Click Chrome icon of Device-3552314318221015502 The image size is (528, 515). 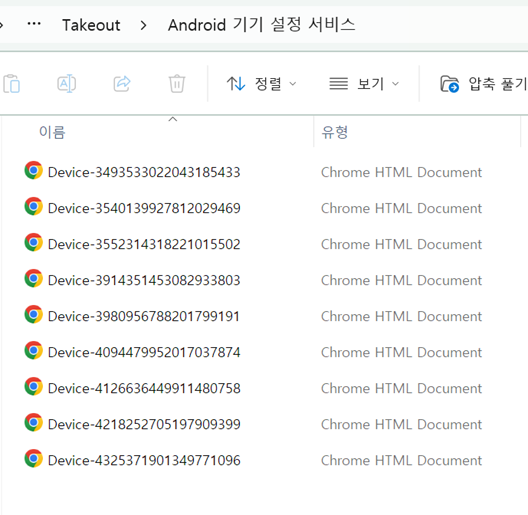[x=34, y=243]
